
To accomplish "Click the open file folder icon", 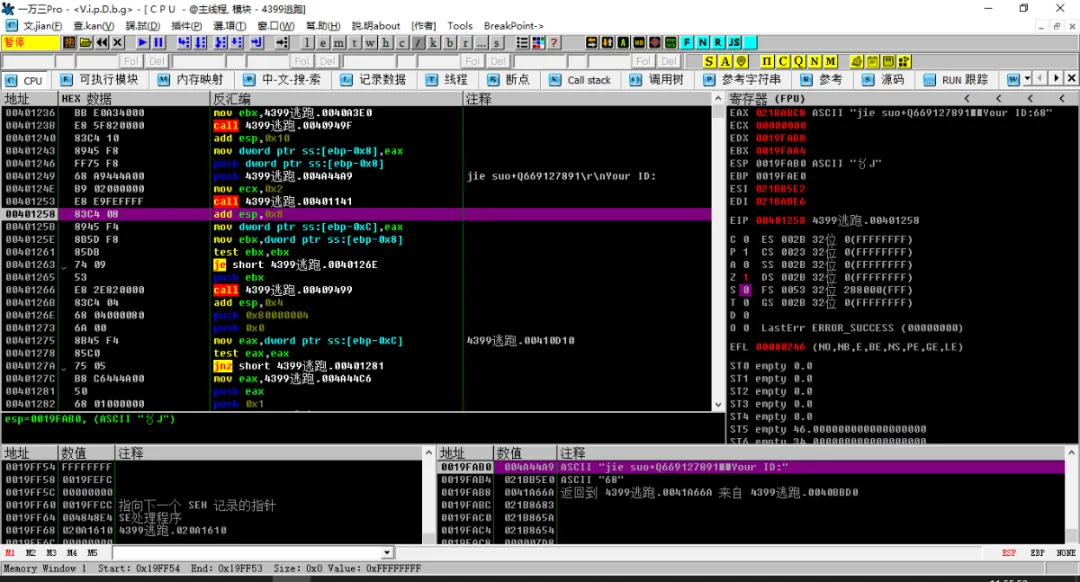I will pyautogui.click(x=85, y=43).
